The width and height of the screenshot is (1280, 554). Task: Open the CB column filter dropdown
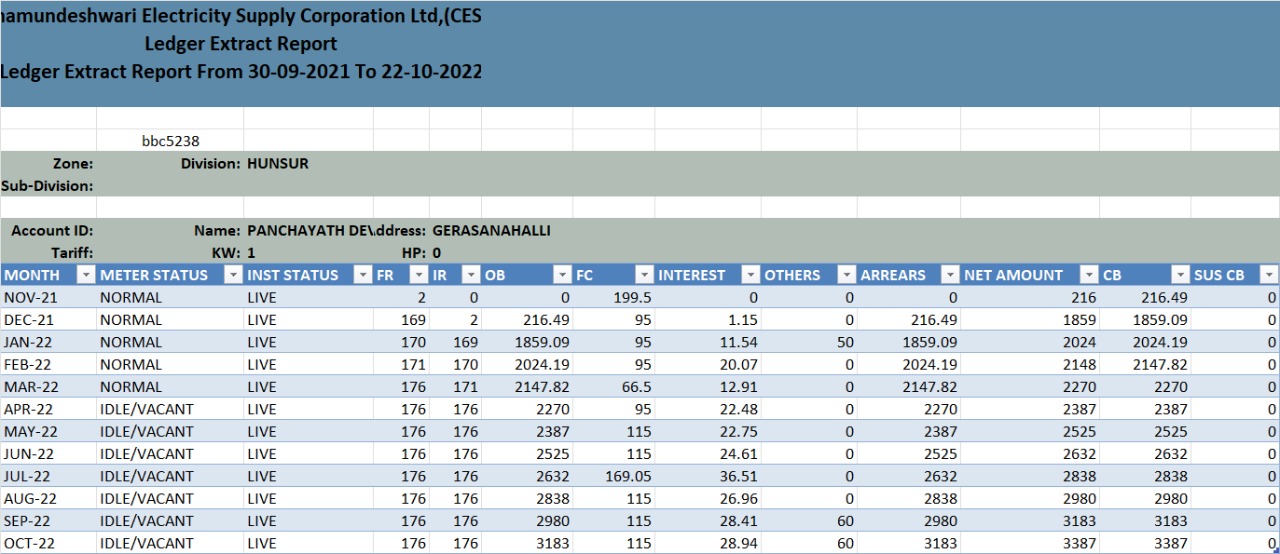coord(1181,275)
